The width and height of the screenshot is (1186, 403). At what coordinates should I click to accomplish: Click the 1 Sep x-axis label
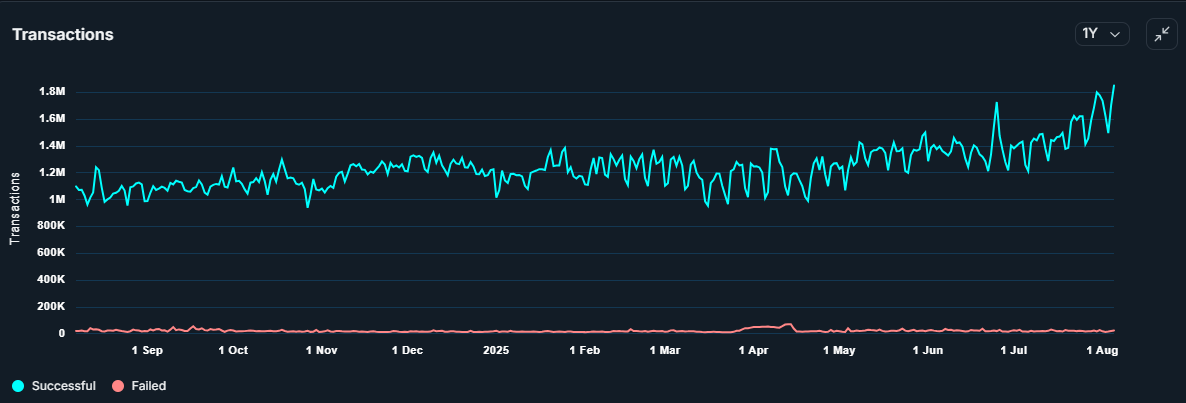(x=147, y=351)
